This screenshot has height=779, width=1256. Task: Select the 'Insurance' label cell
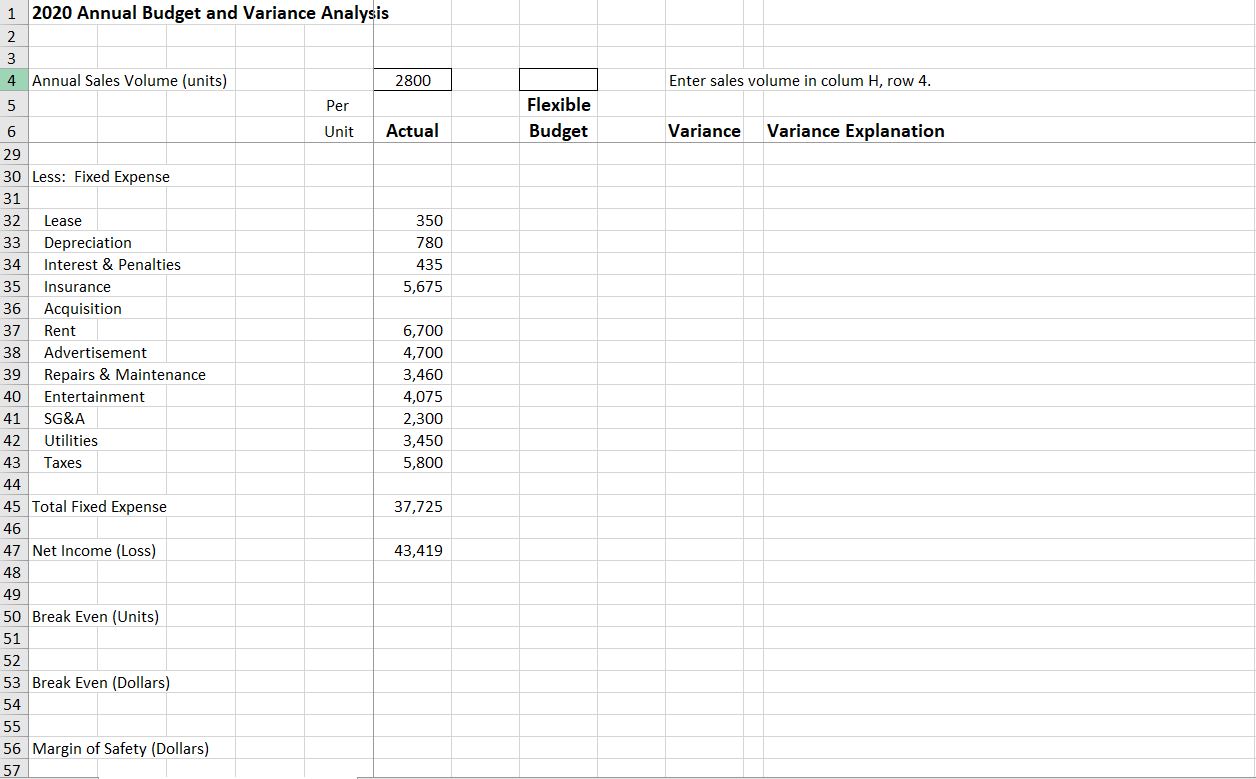pyautogui.click(x=77, y=286)
